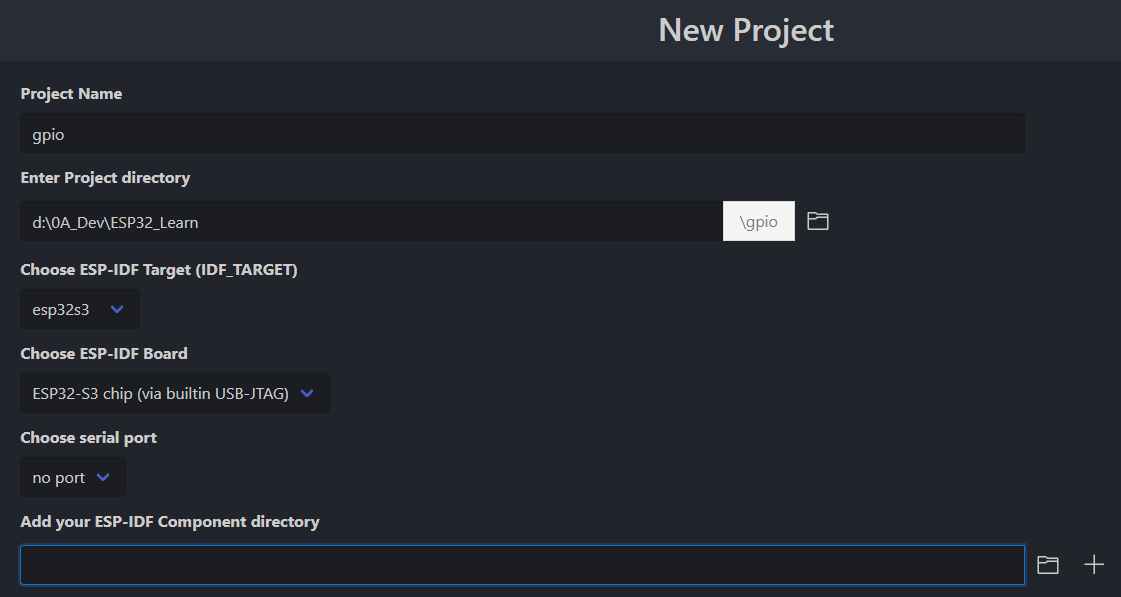The width and height of the screenshot is (1121, 597).
Task: Open folder picker for ESP-IDF component directory
Action: [x=1047, y=565]
